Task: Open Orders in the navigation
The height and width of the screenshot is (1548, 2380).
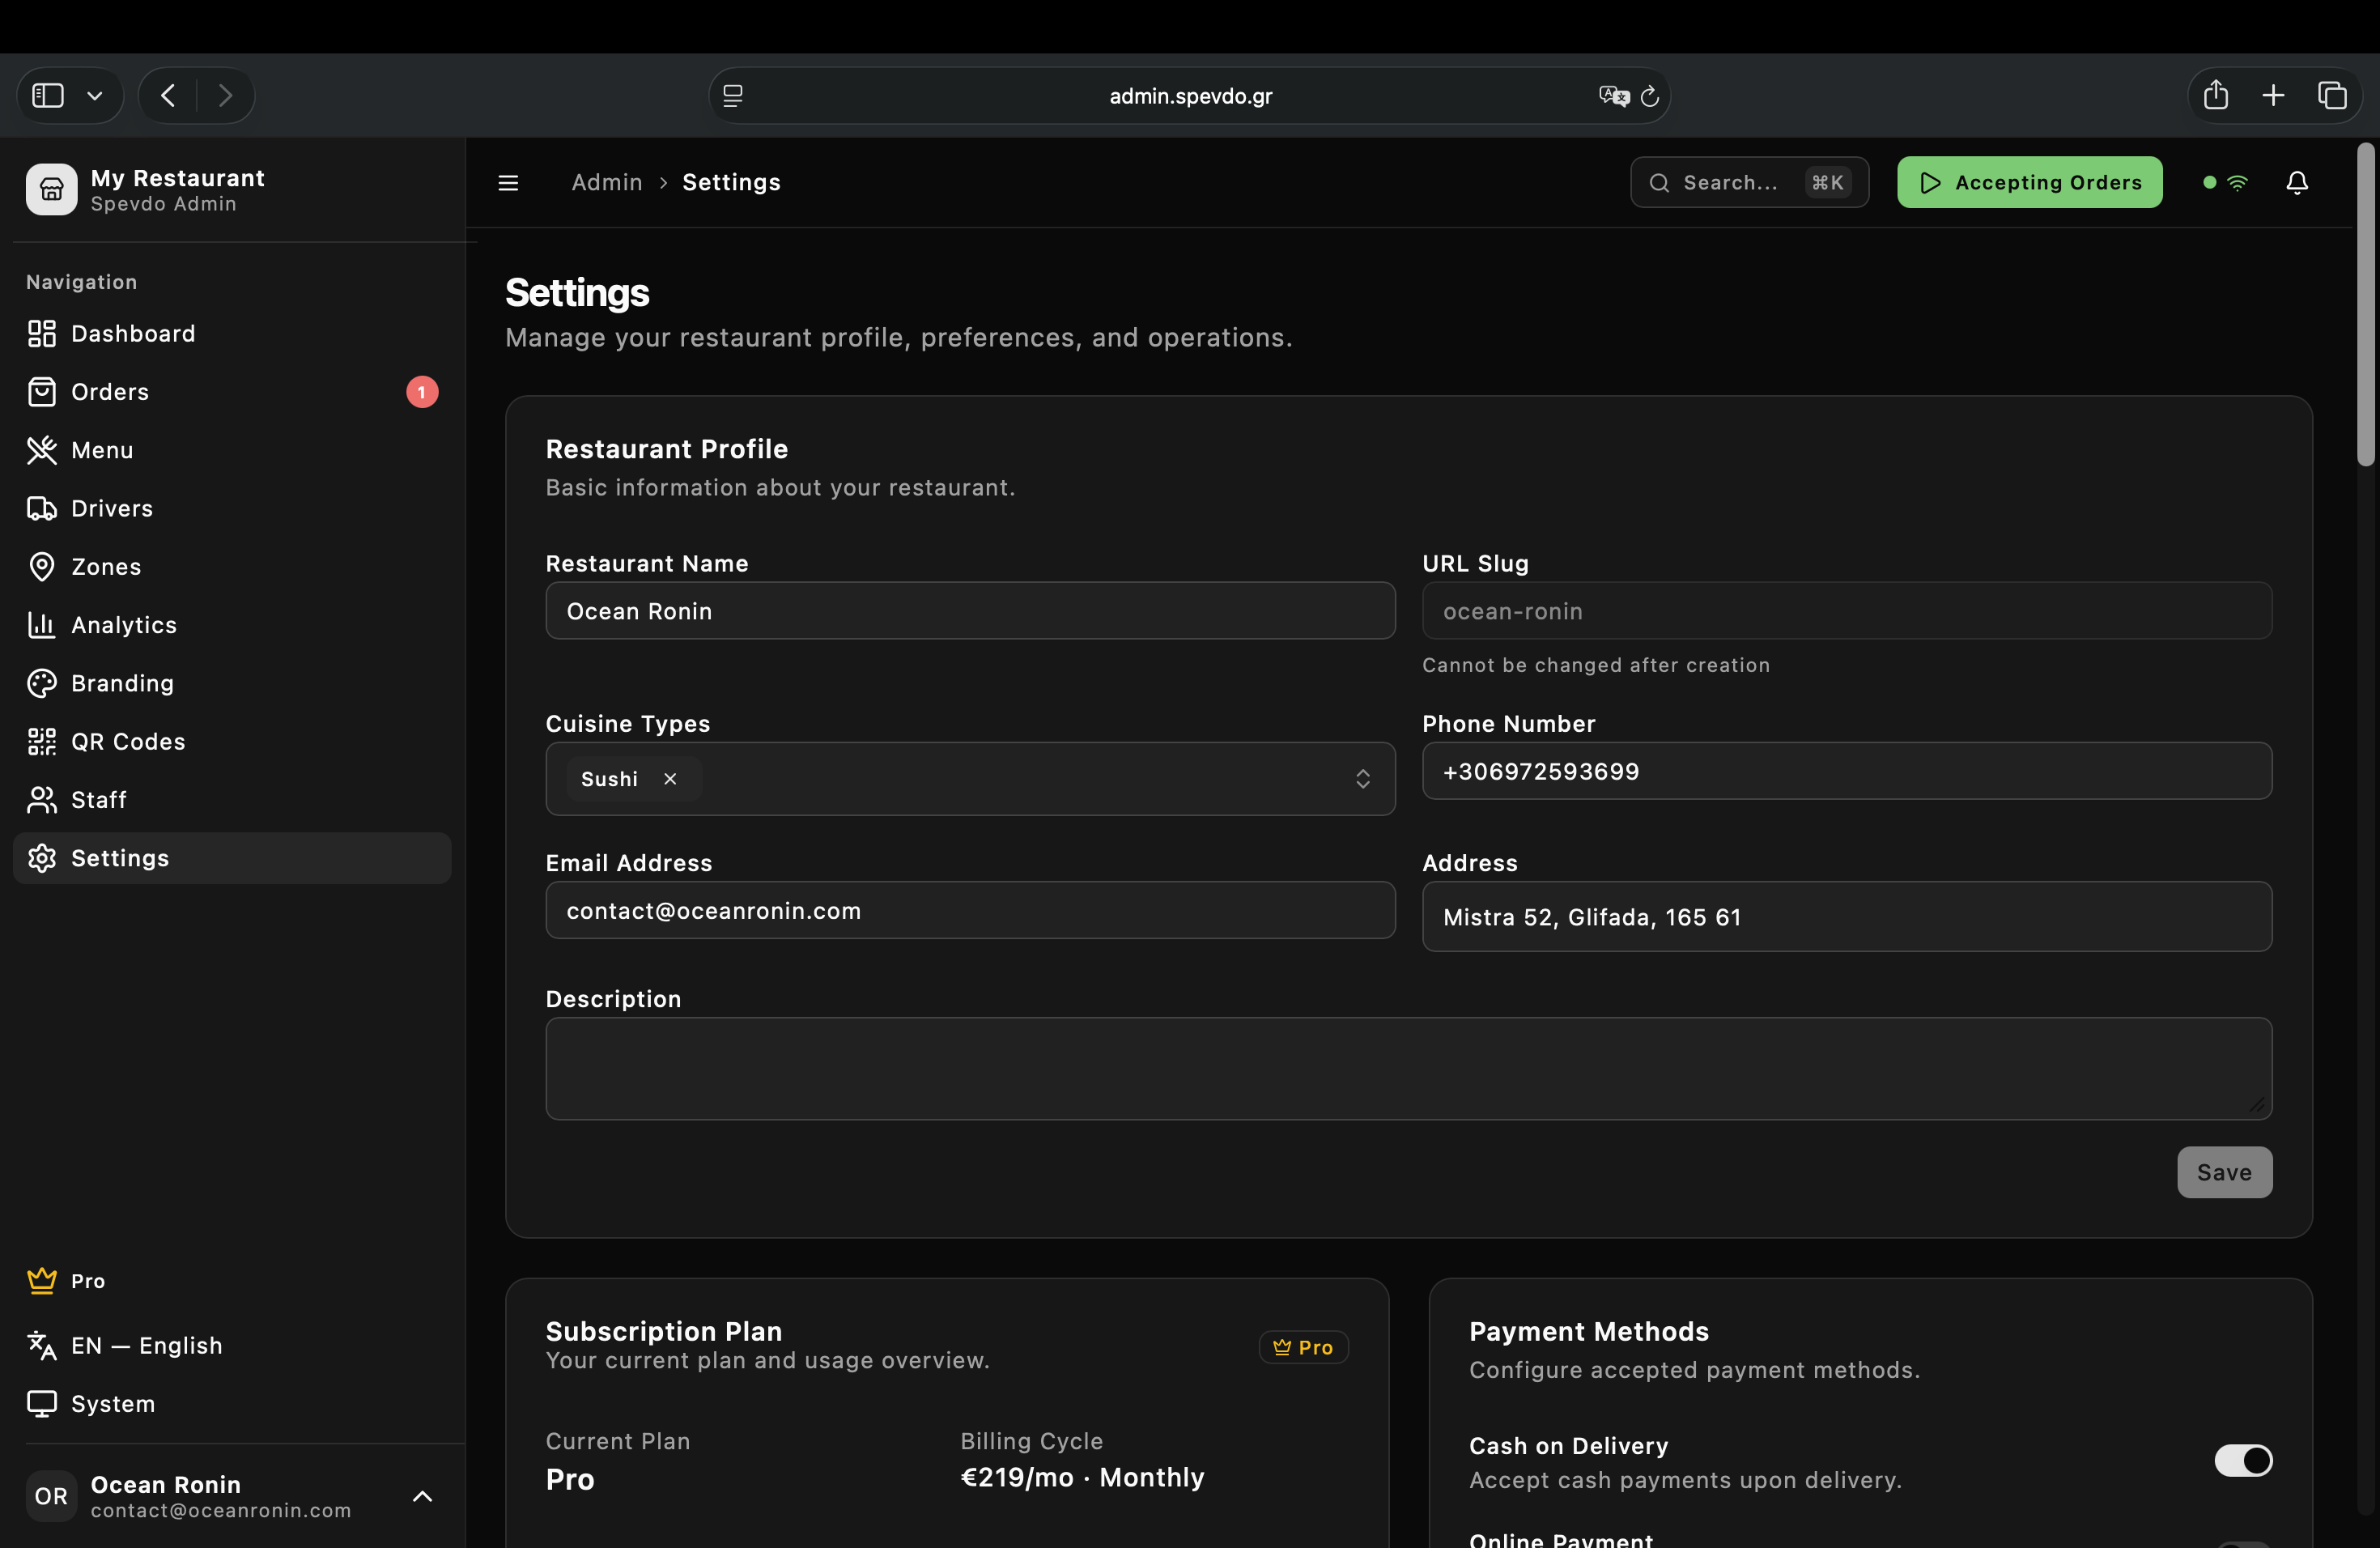Action: [x=110, y=392]
